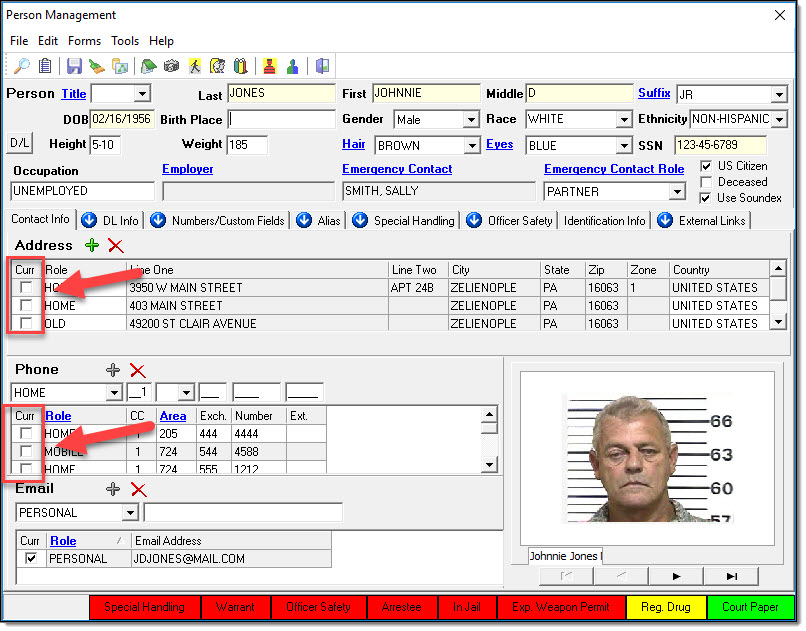
Task: Click the blue floppy disk save icon
Action: coord(74,66)
